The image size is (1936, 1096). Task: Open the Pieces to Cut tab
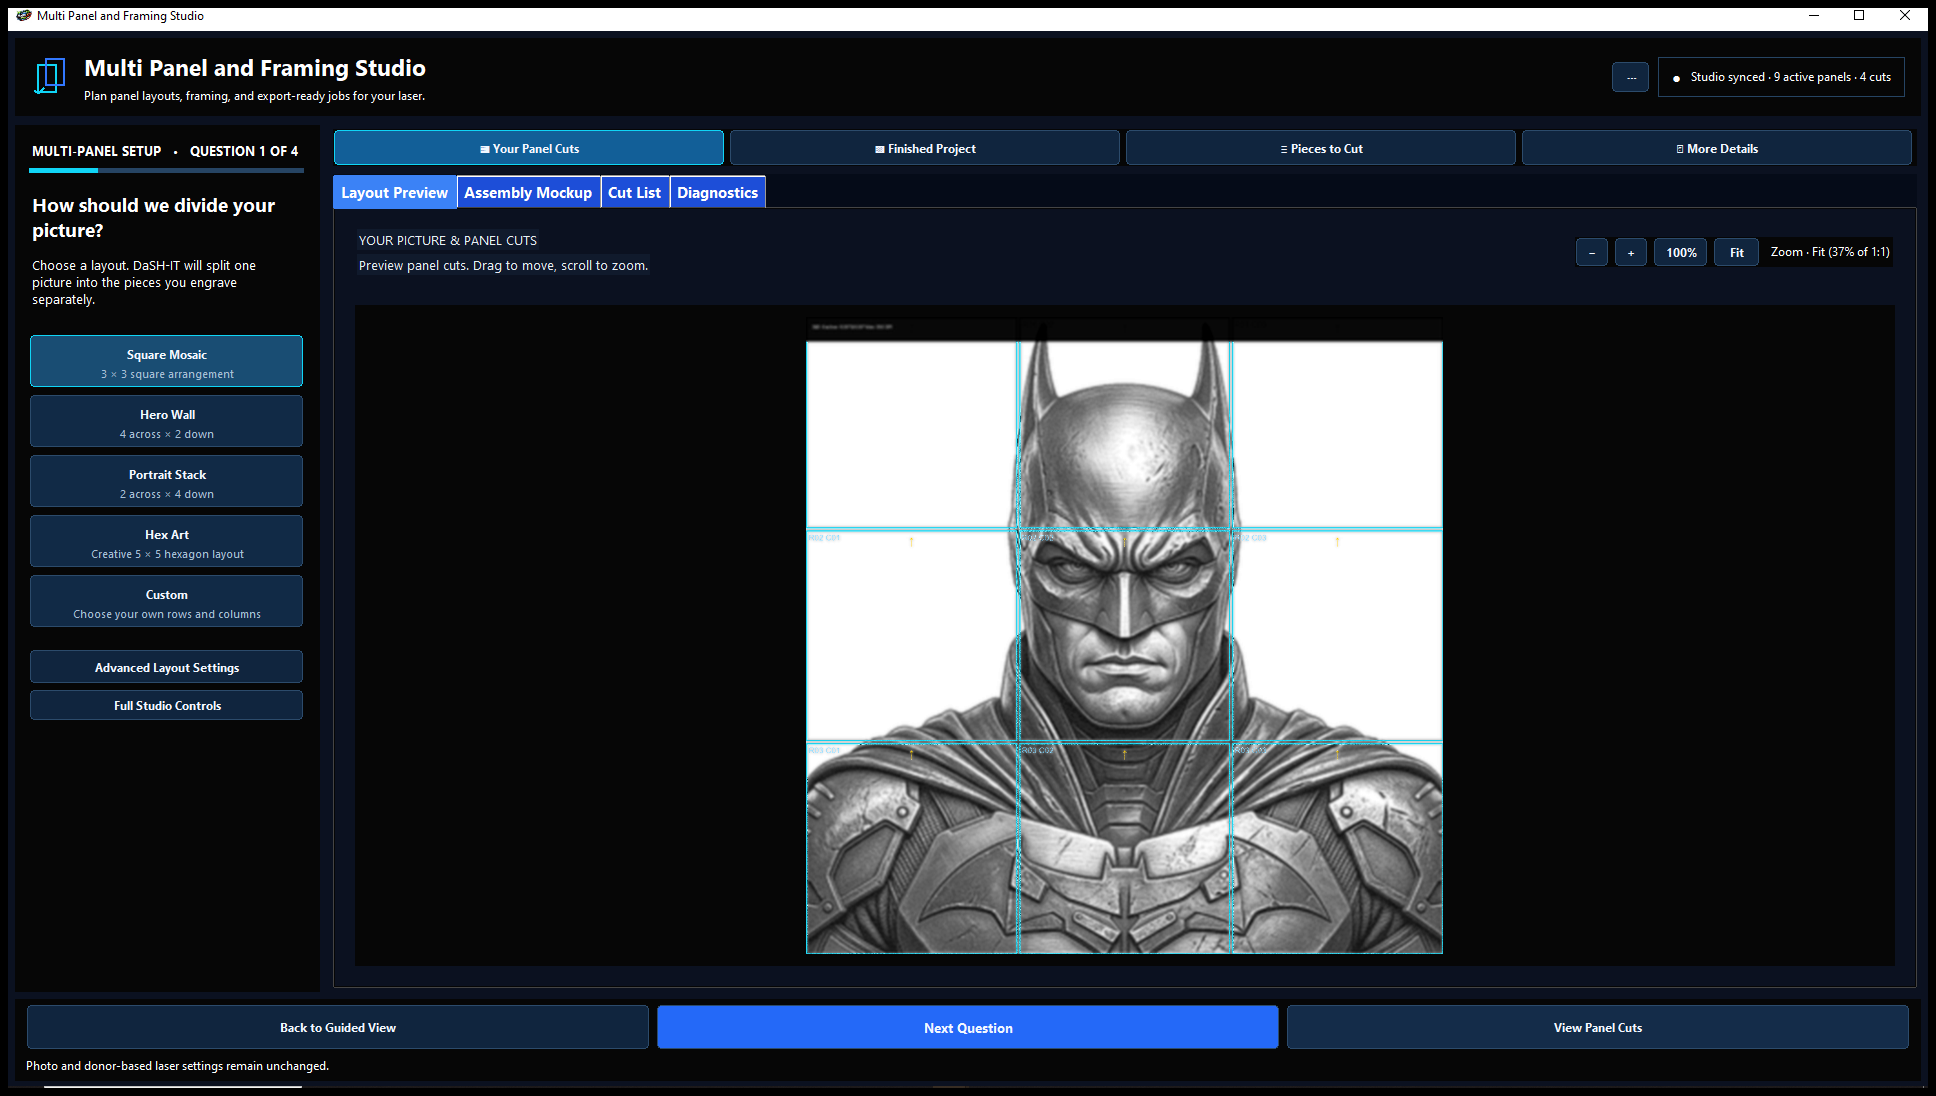point(1321,148)
